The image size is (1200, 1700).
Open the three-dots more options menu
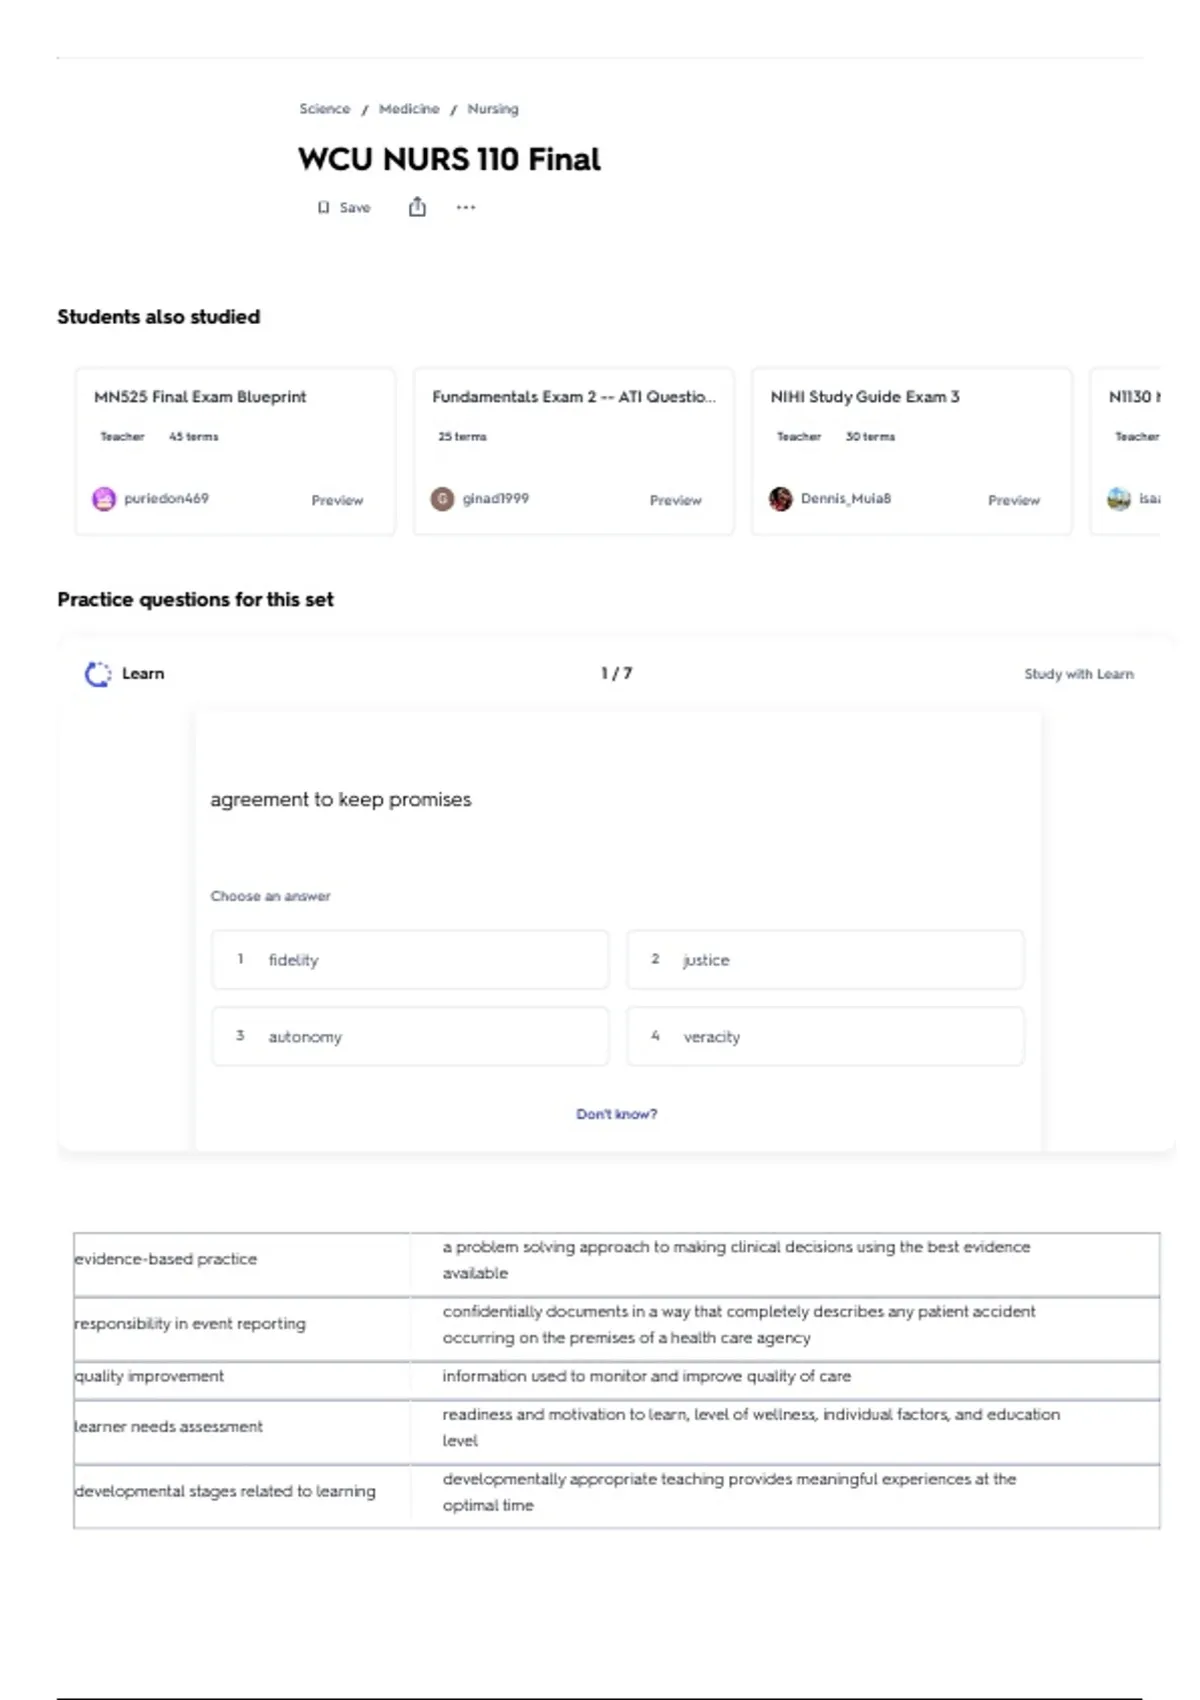coord(466,208)
